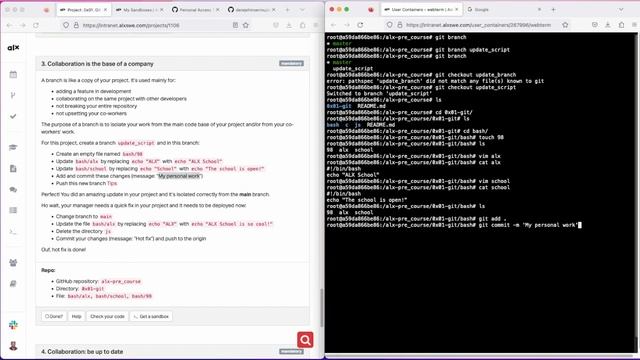Open the branch-shaped projects icon in sidebar

click(x=13, y=95)
